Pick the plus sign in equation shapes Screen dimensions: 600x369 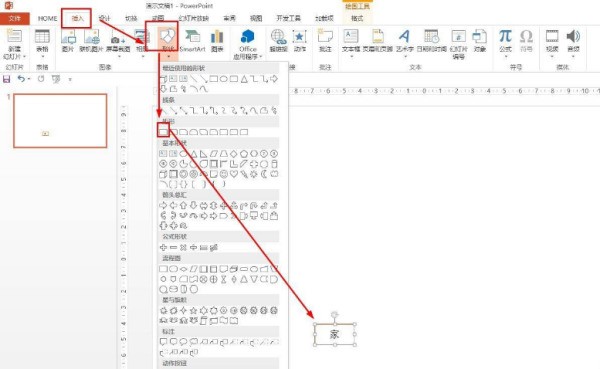pyautogui.click(x=163, y=248)
